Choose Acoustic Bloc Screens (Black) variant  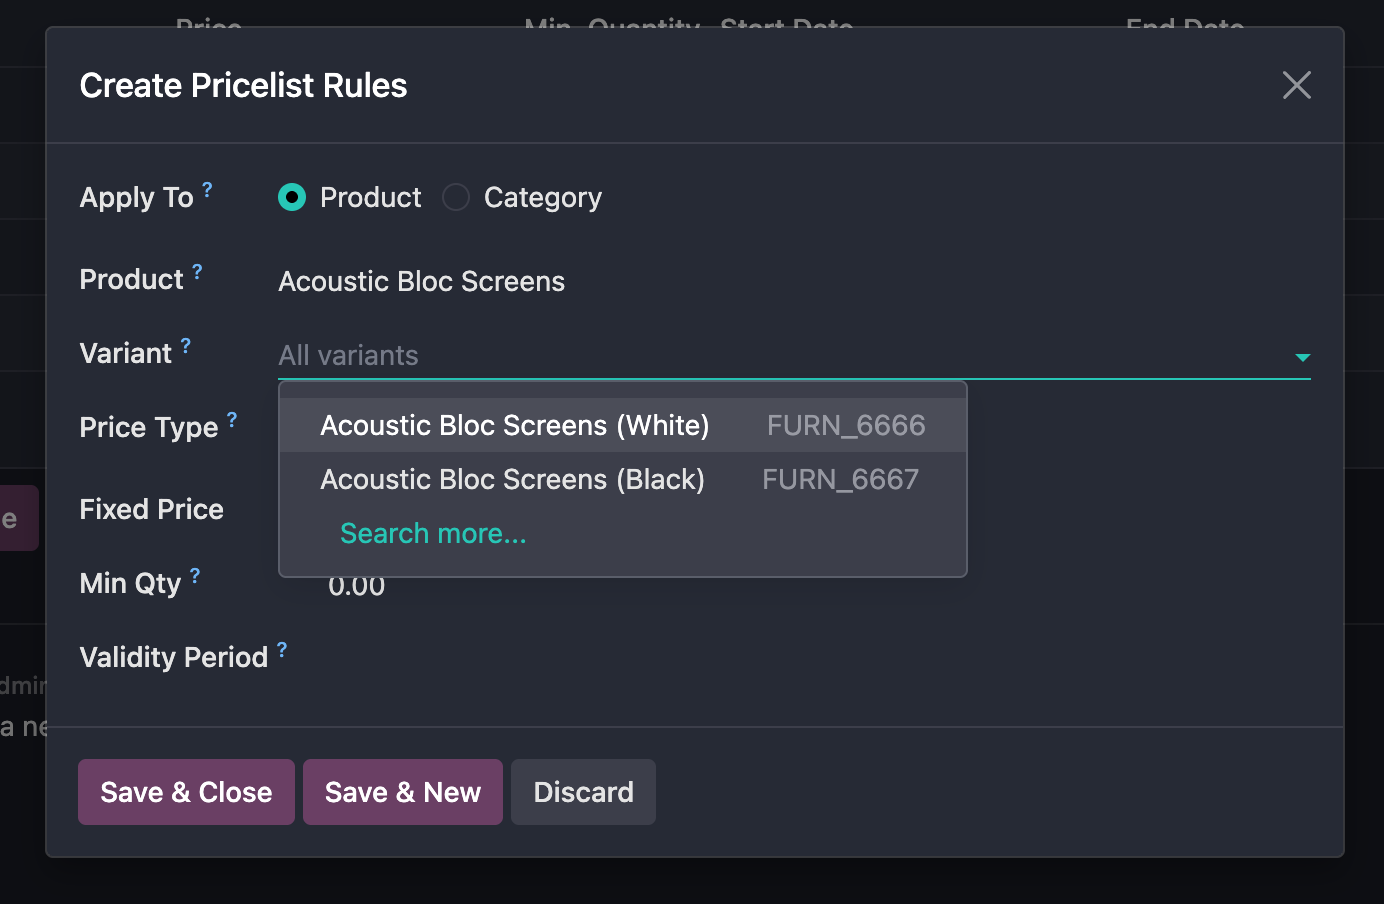(x=512, y=480)
